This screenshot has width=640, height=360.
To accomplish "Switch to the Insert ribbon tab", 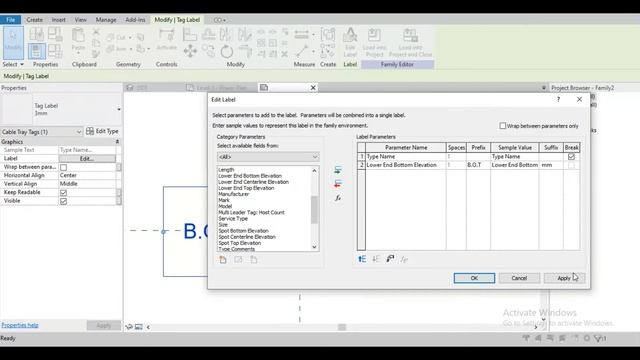I will coord(58,20).
